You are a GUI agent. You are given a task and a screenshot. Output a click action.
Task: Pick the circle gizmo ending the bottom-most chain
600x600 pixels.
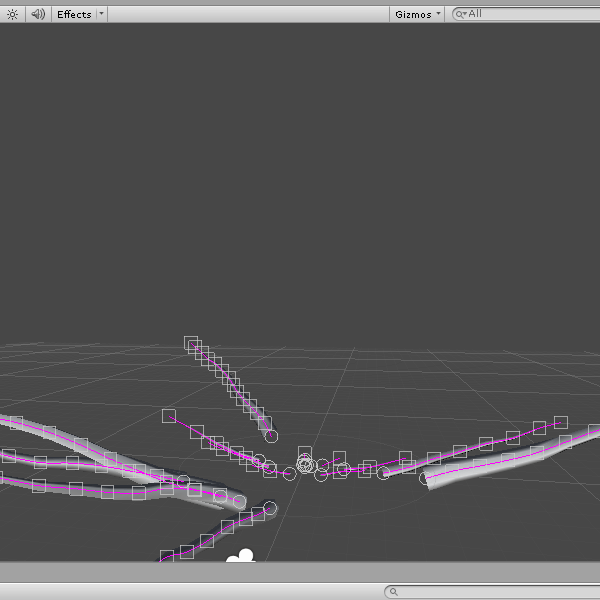coord(270,508)
